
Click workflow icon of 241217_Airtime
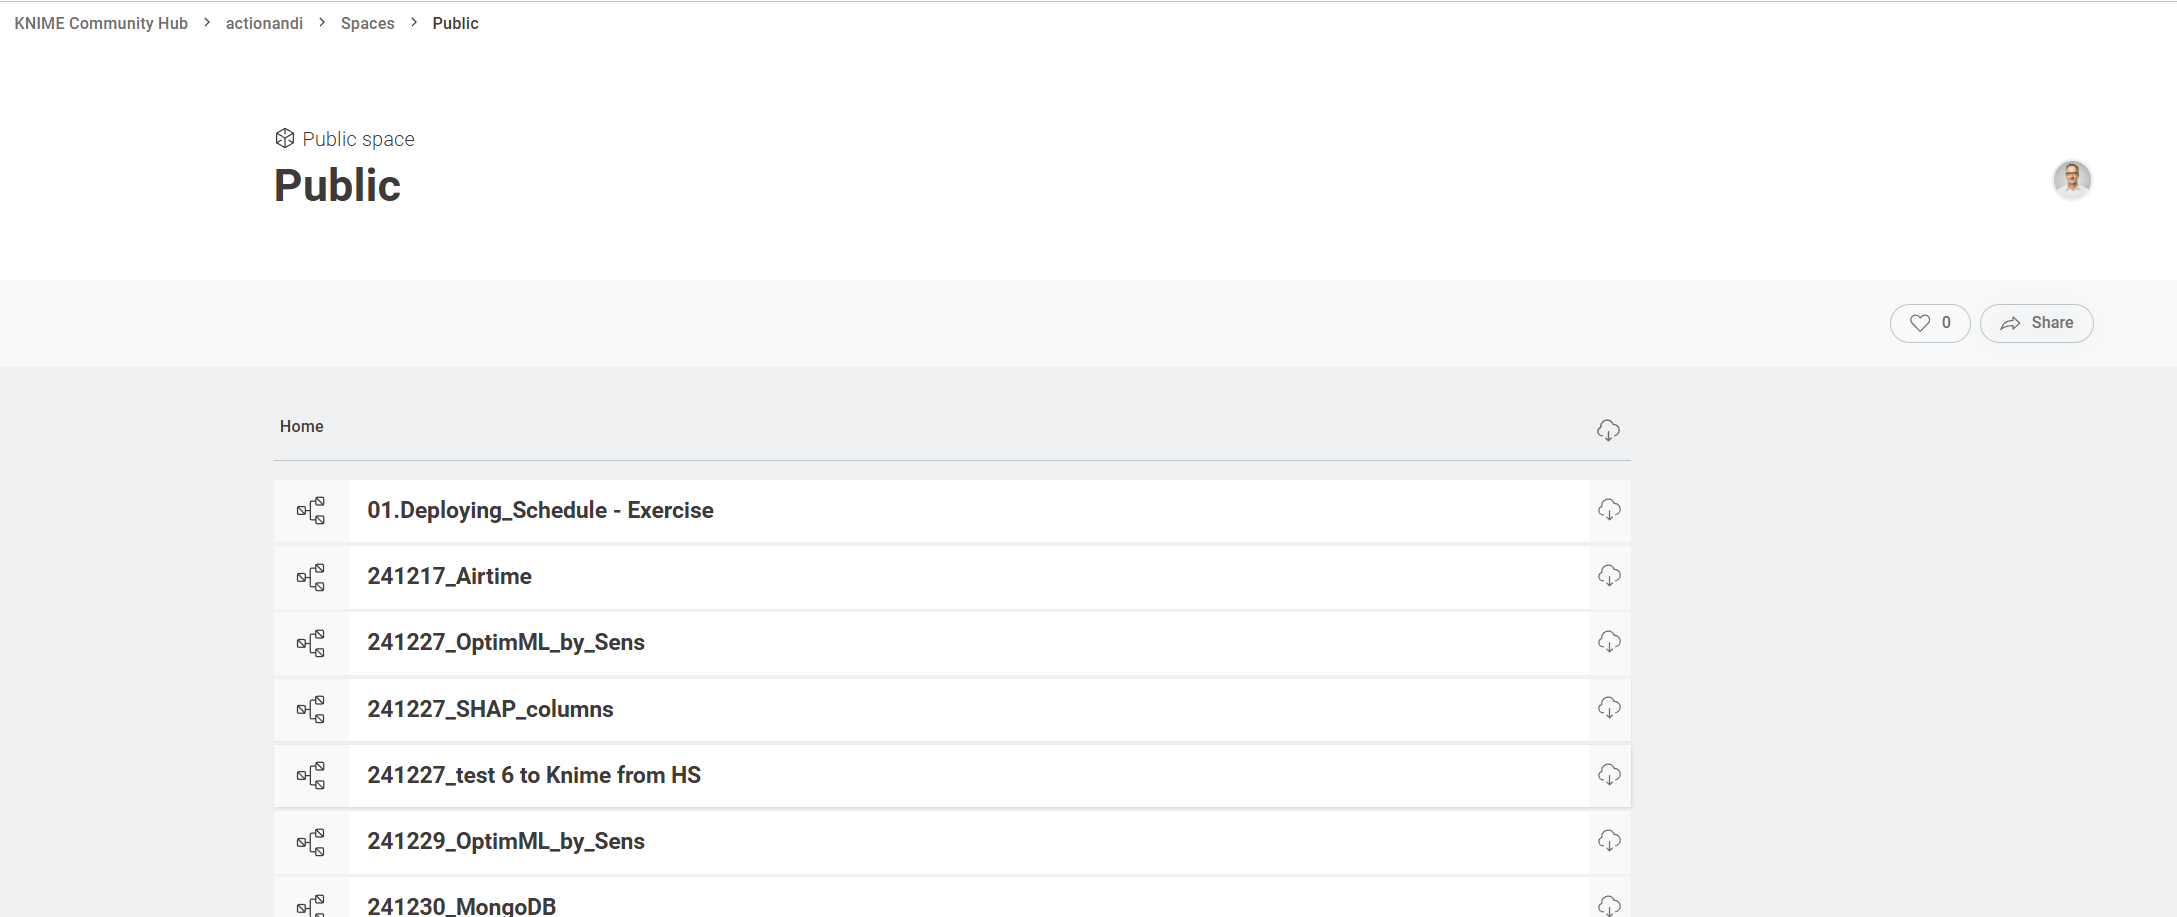coord(311,577)
